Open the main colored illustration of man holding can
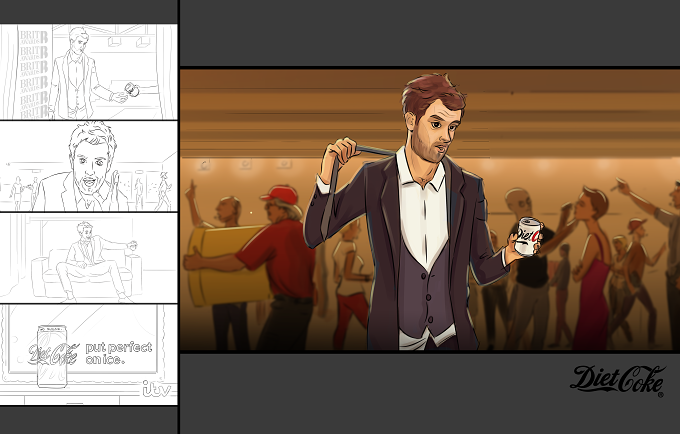 (x=430, y=209)
